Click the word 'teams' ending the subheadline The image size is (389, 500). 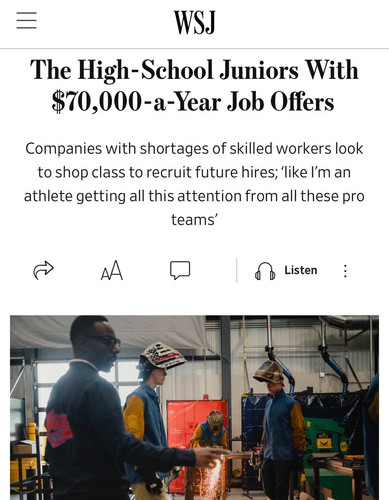tap(192, 220)
